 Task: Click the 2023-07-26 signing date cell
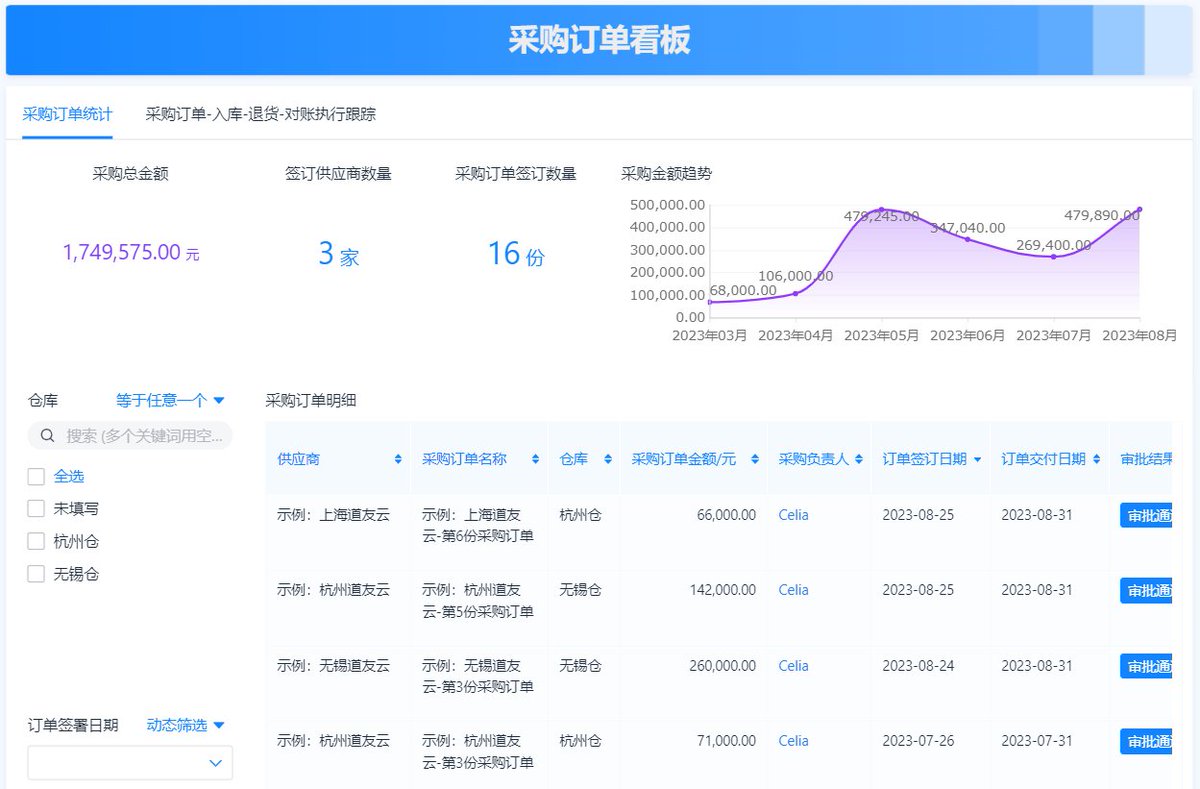(917, 741)
